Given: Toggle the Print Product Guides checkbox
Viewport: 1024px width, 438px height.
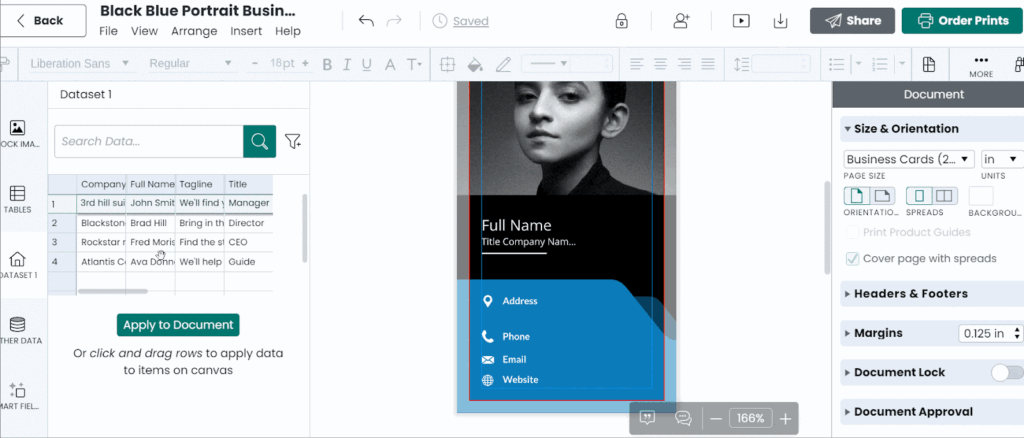Looking at the screenshot, I should click(853, 232).
